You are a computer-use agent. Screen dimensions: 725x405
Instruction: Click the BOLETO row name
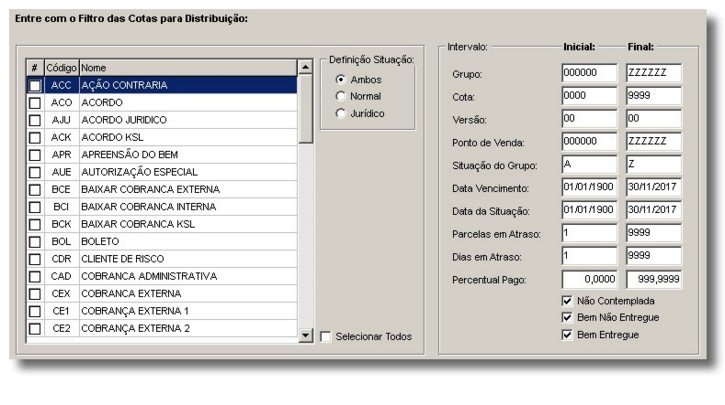[x=100, y=242]
